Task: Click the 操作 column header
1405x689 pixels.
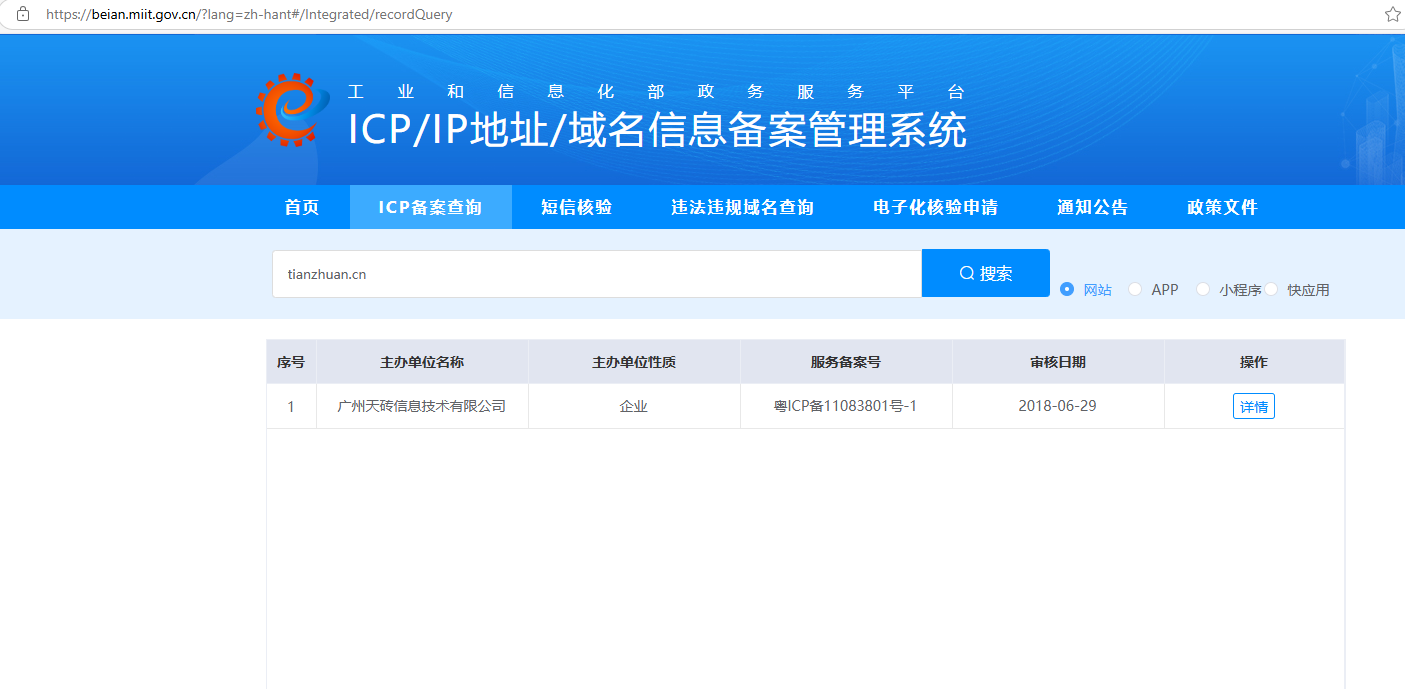Action: point(1254,362)
